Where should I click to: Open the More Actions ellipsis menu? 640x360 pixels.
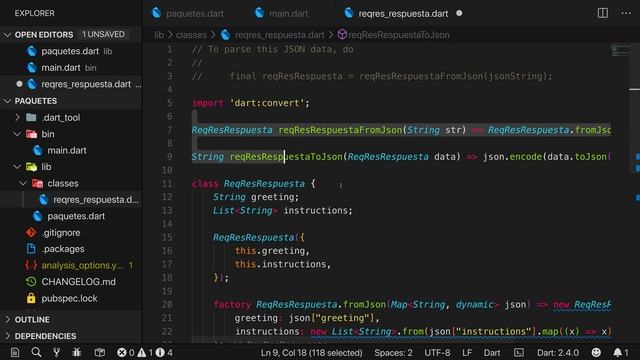(x=626, y=13)
